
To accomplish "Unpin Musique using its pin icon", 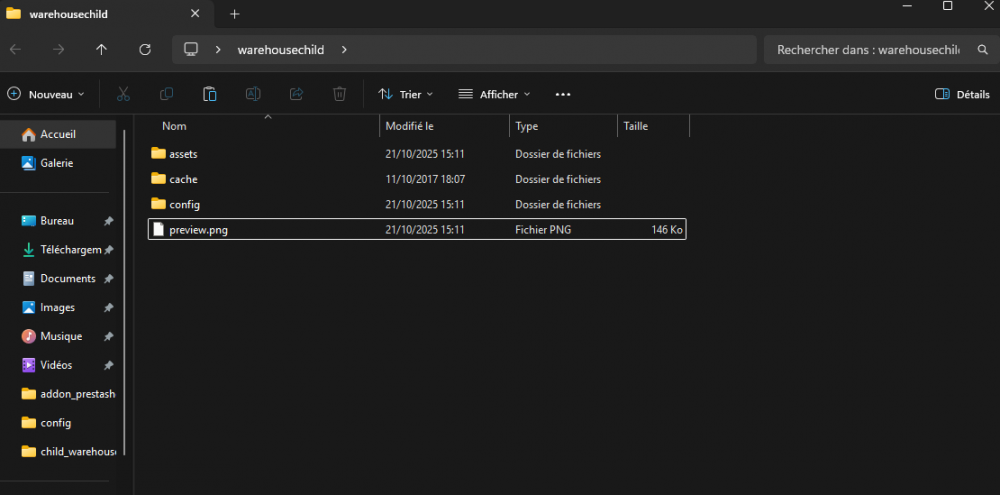I will [x=108, y=336].
